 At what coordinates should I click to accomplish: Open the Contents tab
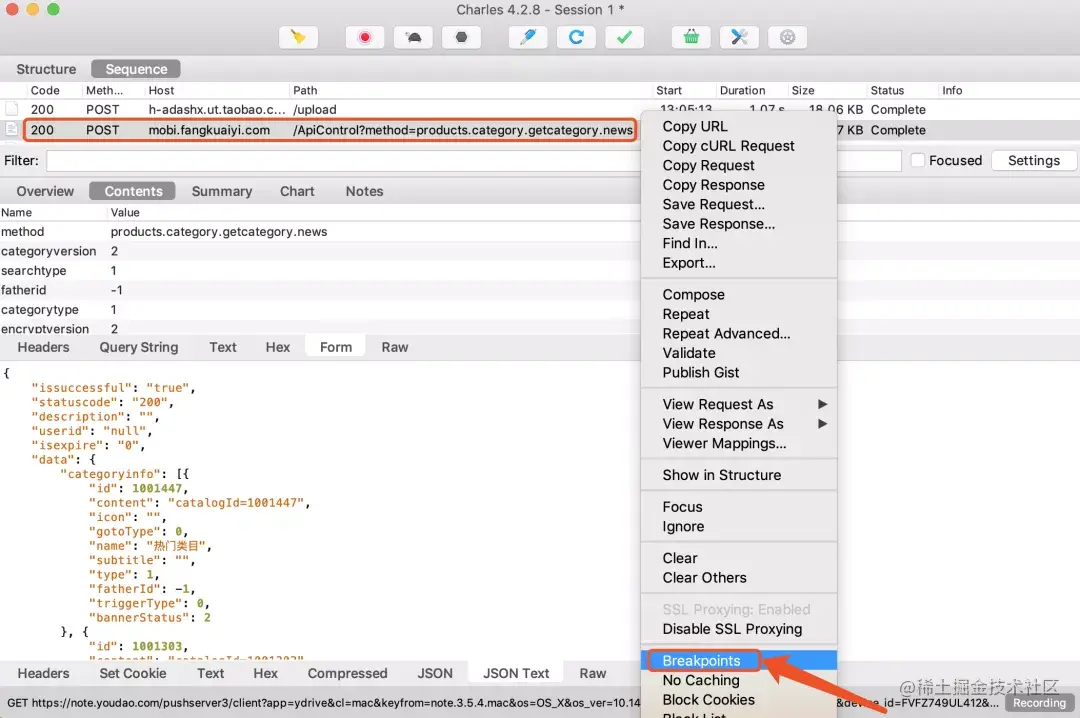point(133,191)
